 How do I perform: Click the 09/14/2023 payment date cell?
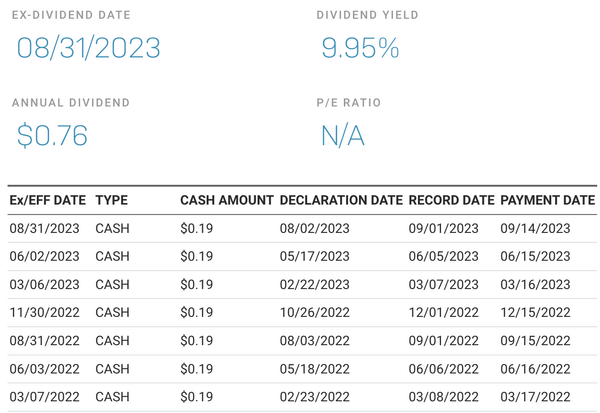point(535,228)
